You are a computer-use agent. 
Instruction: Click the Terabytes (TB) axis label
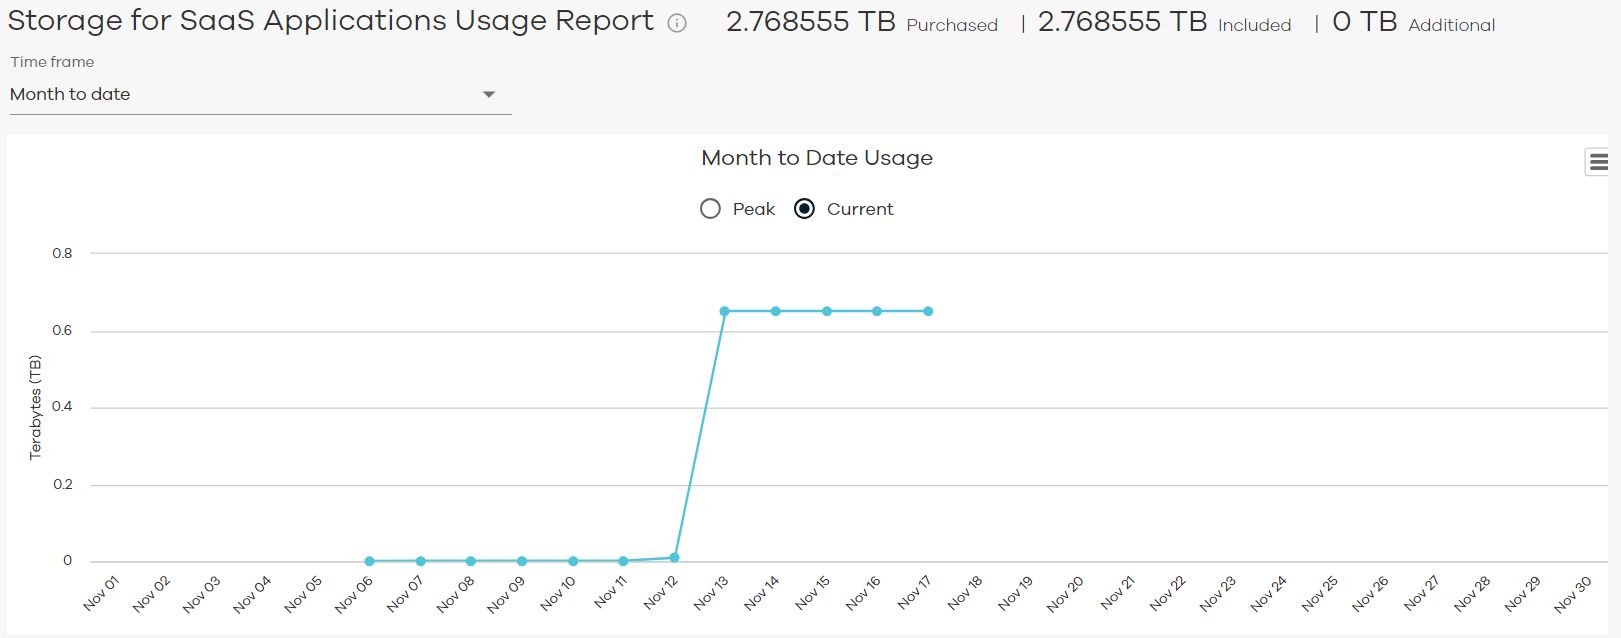(x=35, y=405)
